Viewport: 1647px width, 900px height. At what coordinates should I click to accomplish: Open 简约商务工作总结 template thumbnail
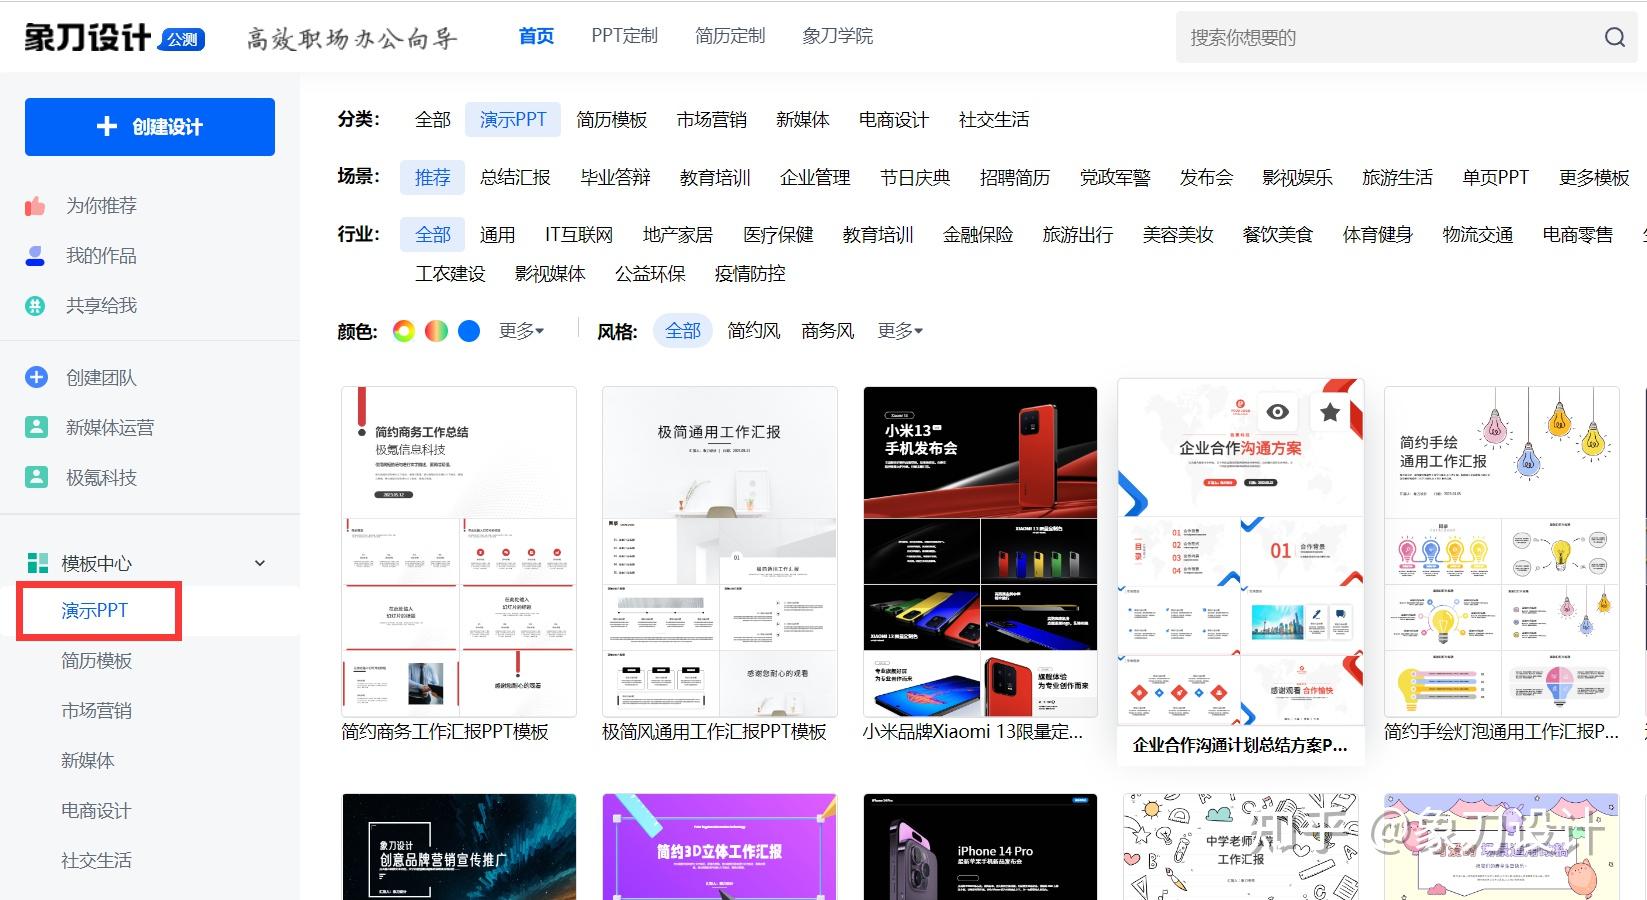[x=459, y=551]
